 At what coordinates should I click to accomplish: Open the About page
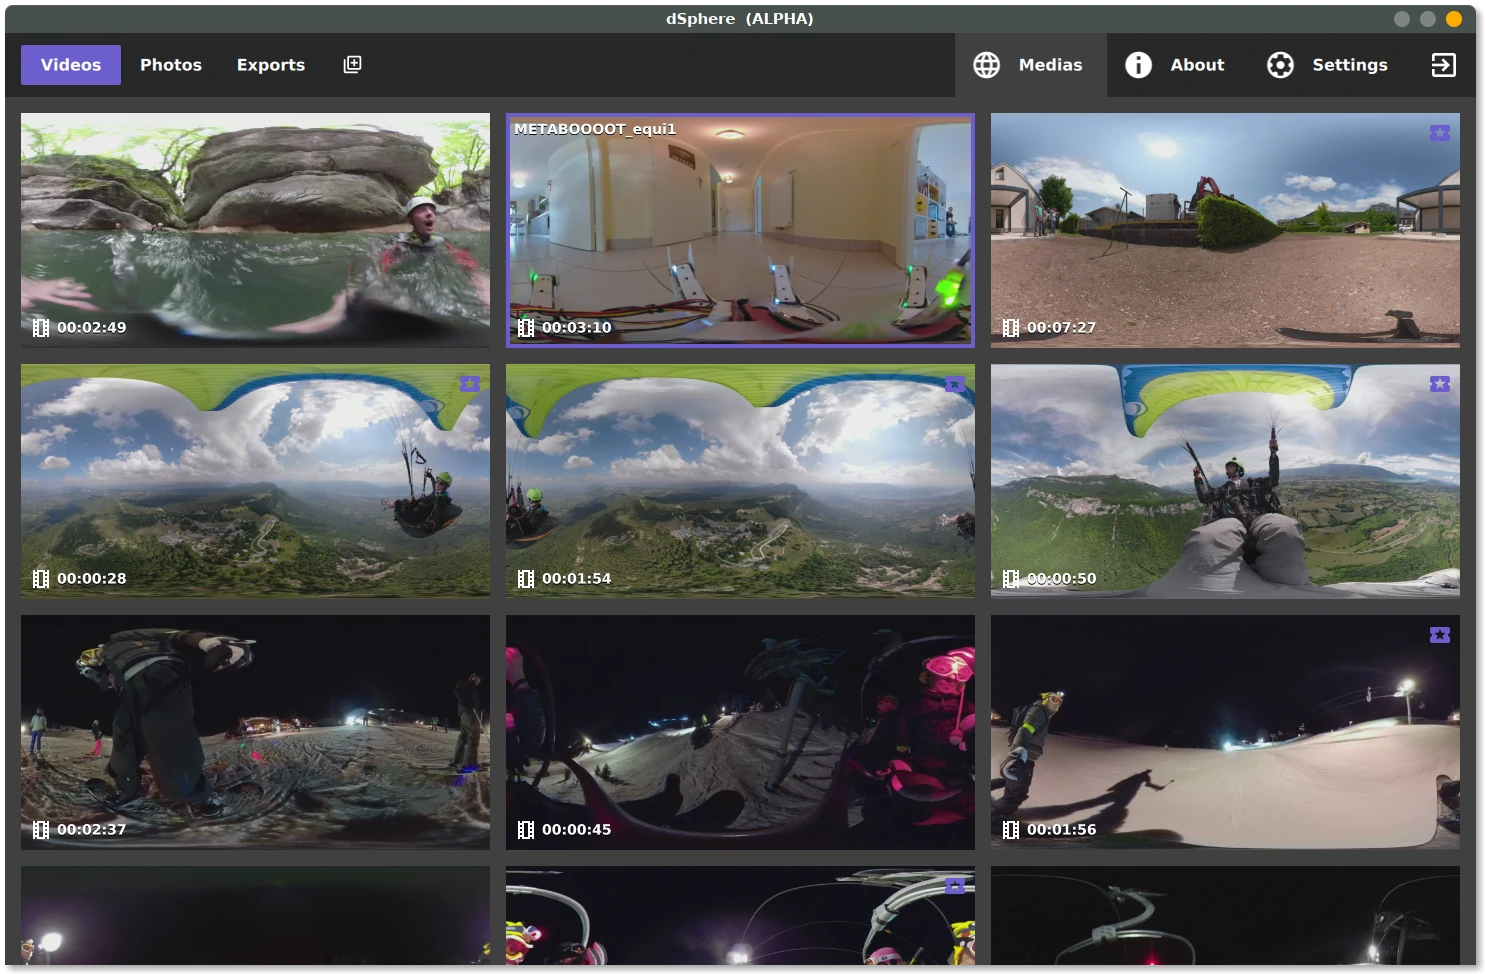(1176, 65)
